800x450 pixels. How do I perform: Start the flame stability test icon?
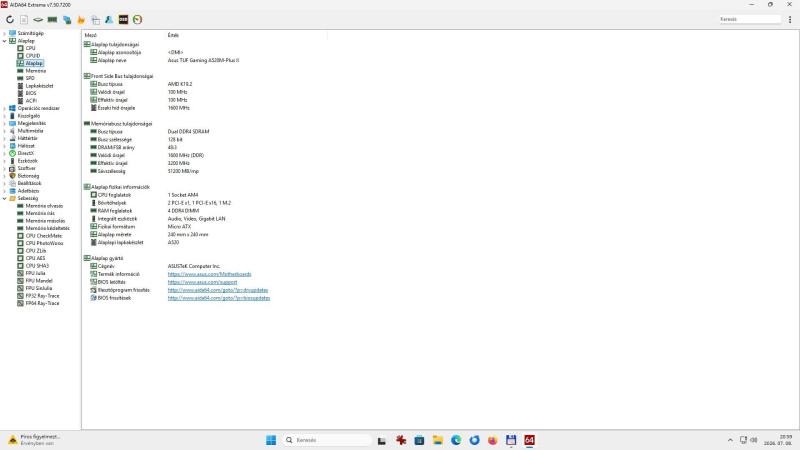[81, 19]
